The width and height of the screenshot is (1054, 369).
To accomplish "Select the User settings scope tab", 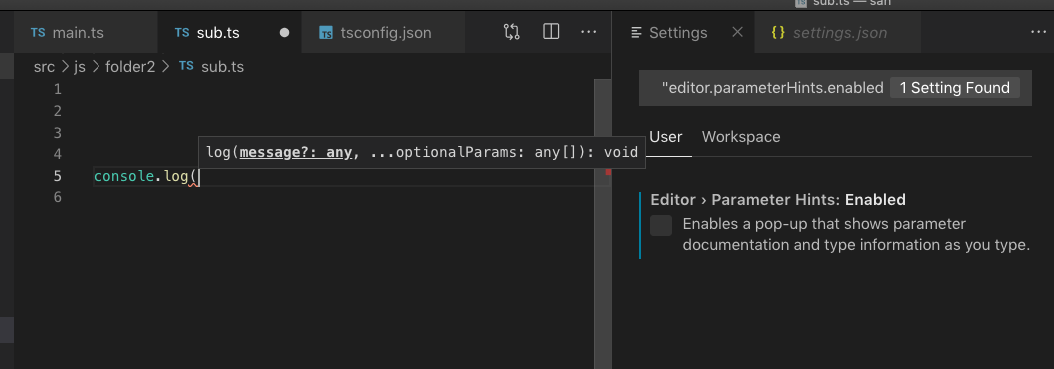I will (x=665, y=137).
